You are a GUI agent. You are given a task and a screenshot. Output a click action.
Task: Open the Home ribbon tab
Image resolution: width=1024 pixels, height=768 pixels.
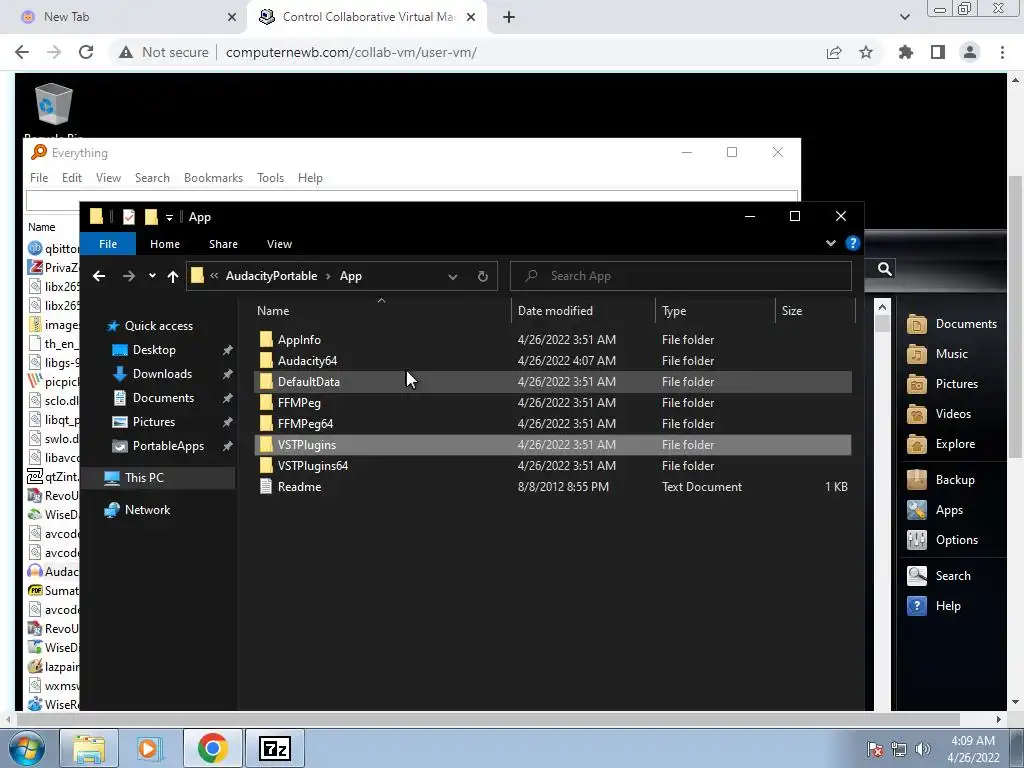click(x=165, y=244)
